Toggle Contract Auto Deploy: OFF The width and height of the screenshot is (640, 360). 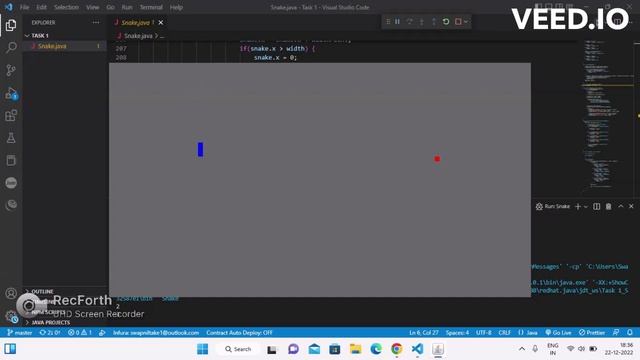(x=239, y=333)
